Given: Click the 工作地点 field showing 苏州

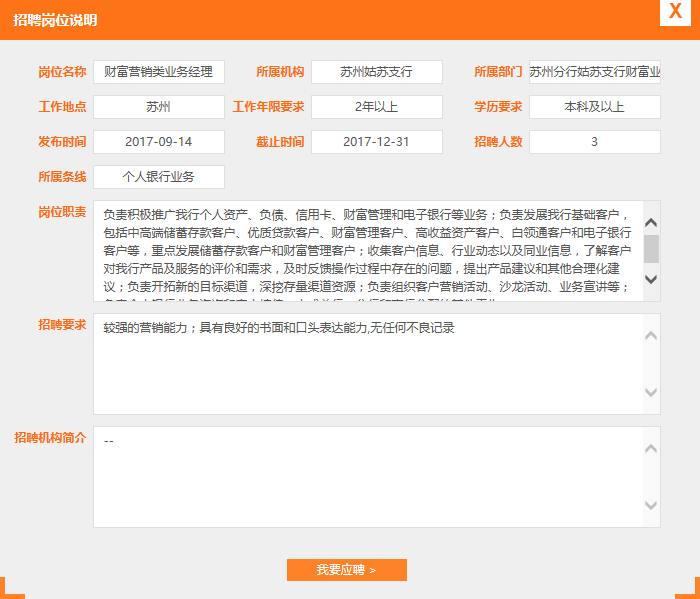Looking at the screenshot, I should [159, 107].
